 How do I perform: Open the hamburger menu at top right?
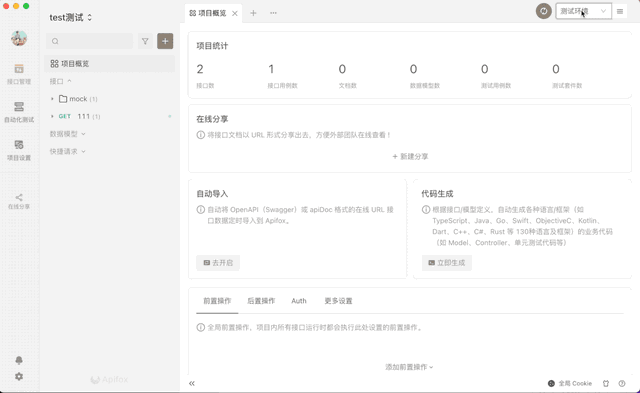(x=620, y=11)
